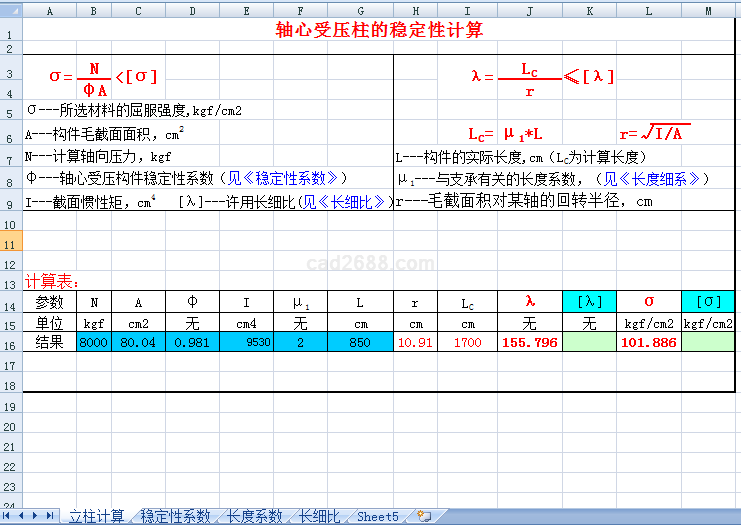Select the L value cell containing 850
Image resolution: width=741 pixels, height=526 pixels.
(360, 342)
